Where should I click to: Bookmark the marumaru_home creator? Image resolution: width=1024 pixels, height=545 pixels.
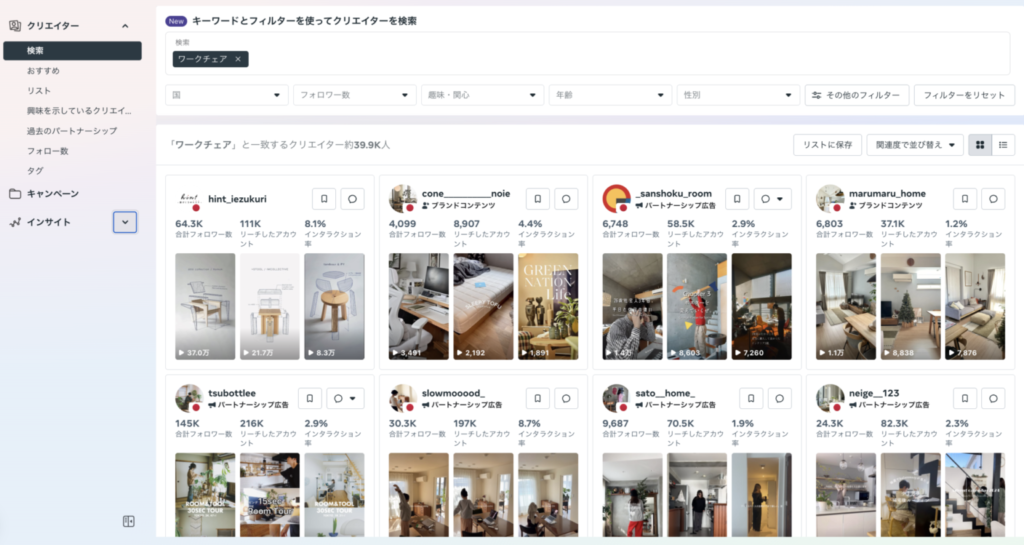[965, 198]
